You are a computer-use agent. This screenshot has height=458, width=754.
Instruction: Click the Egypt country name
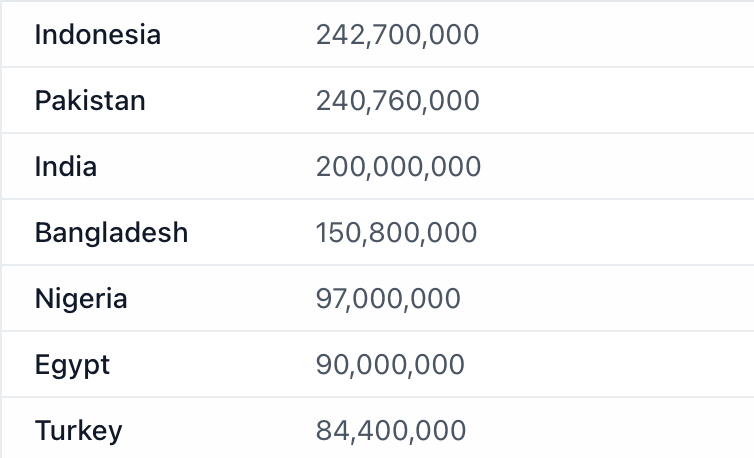72,365
